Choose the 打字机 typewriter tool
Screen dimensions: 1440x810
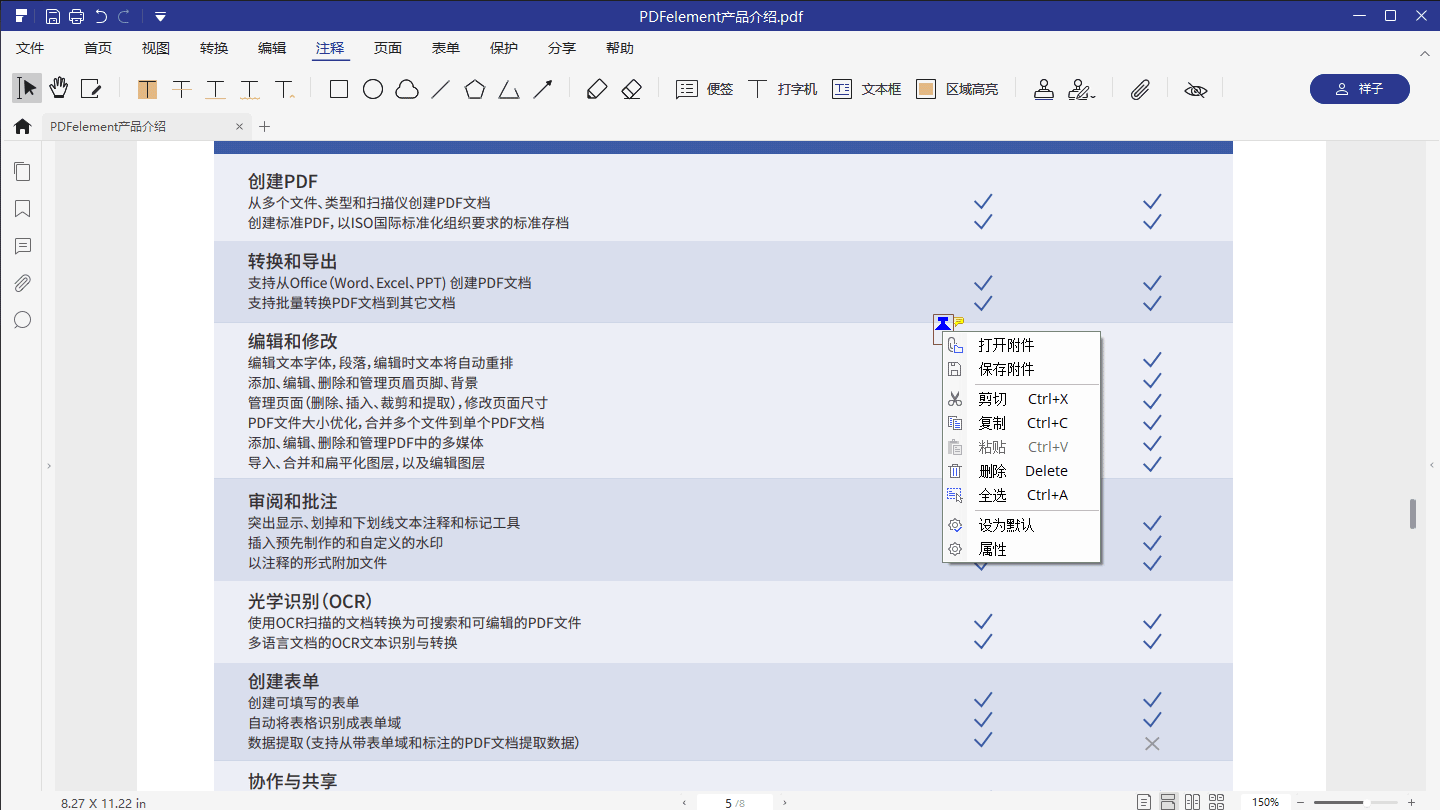(783, 89)
